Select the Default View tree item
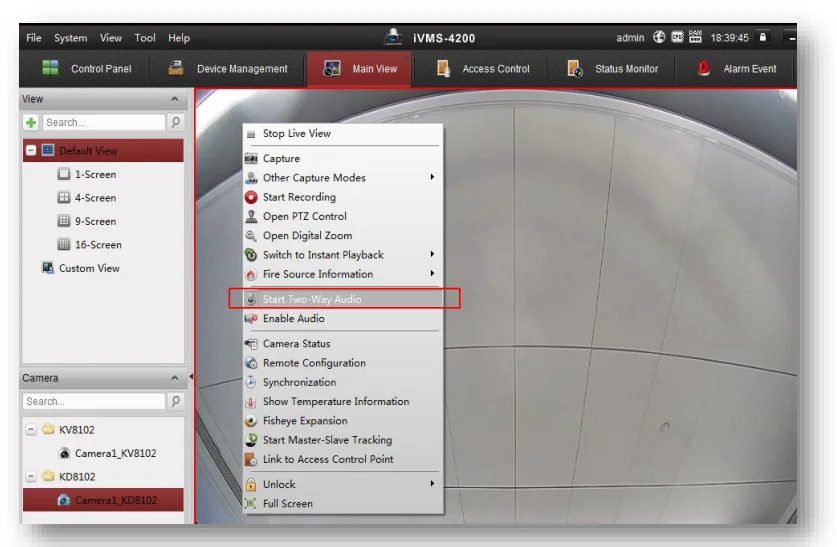The height and width of the screenshot is (547, 837). [103, 150]
